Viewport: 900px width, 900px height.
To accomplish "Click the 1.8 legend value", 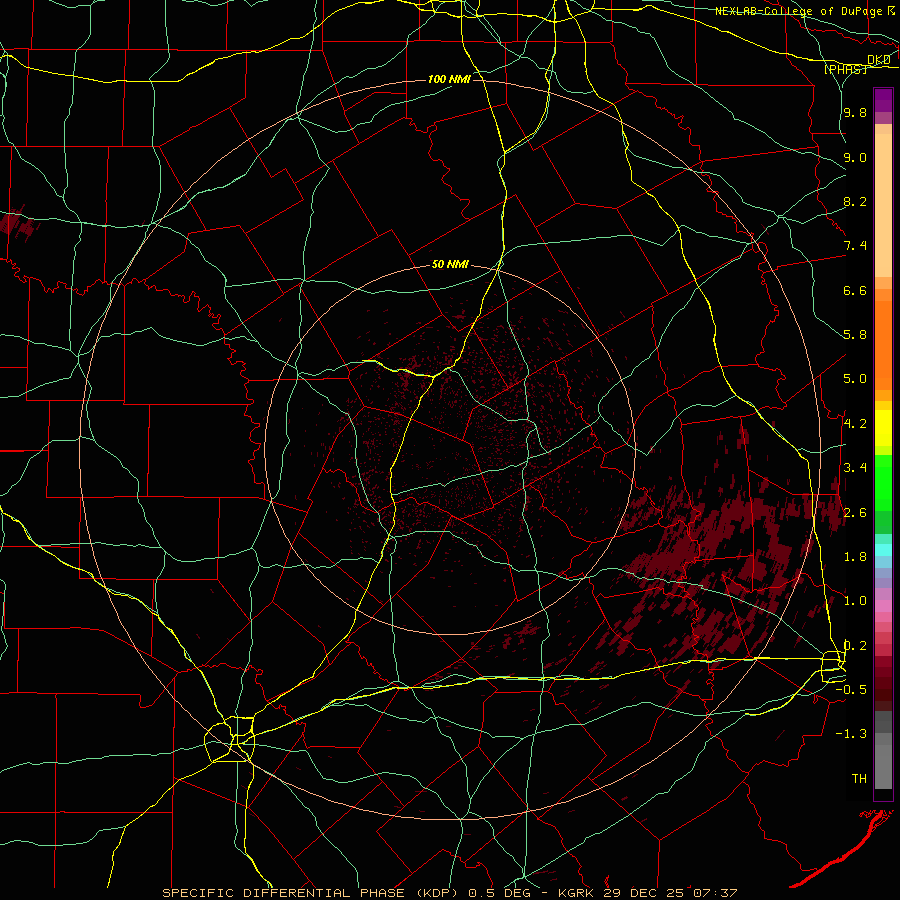I will (x=855, y=557).
